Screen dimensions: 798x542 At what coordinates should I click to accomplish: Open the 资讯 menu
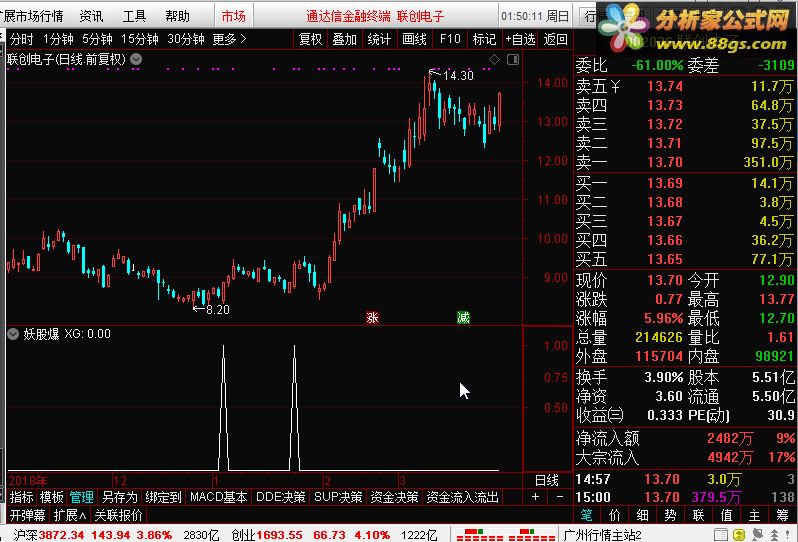(92, 16)
